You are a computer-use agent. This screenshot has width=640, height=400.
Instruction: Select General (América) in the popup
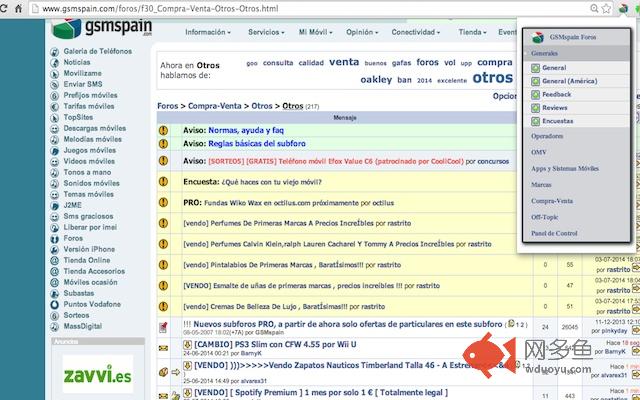569,81
